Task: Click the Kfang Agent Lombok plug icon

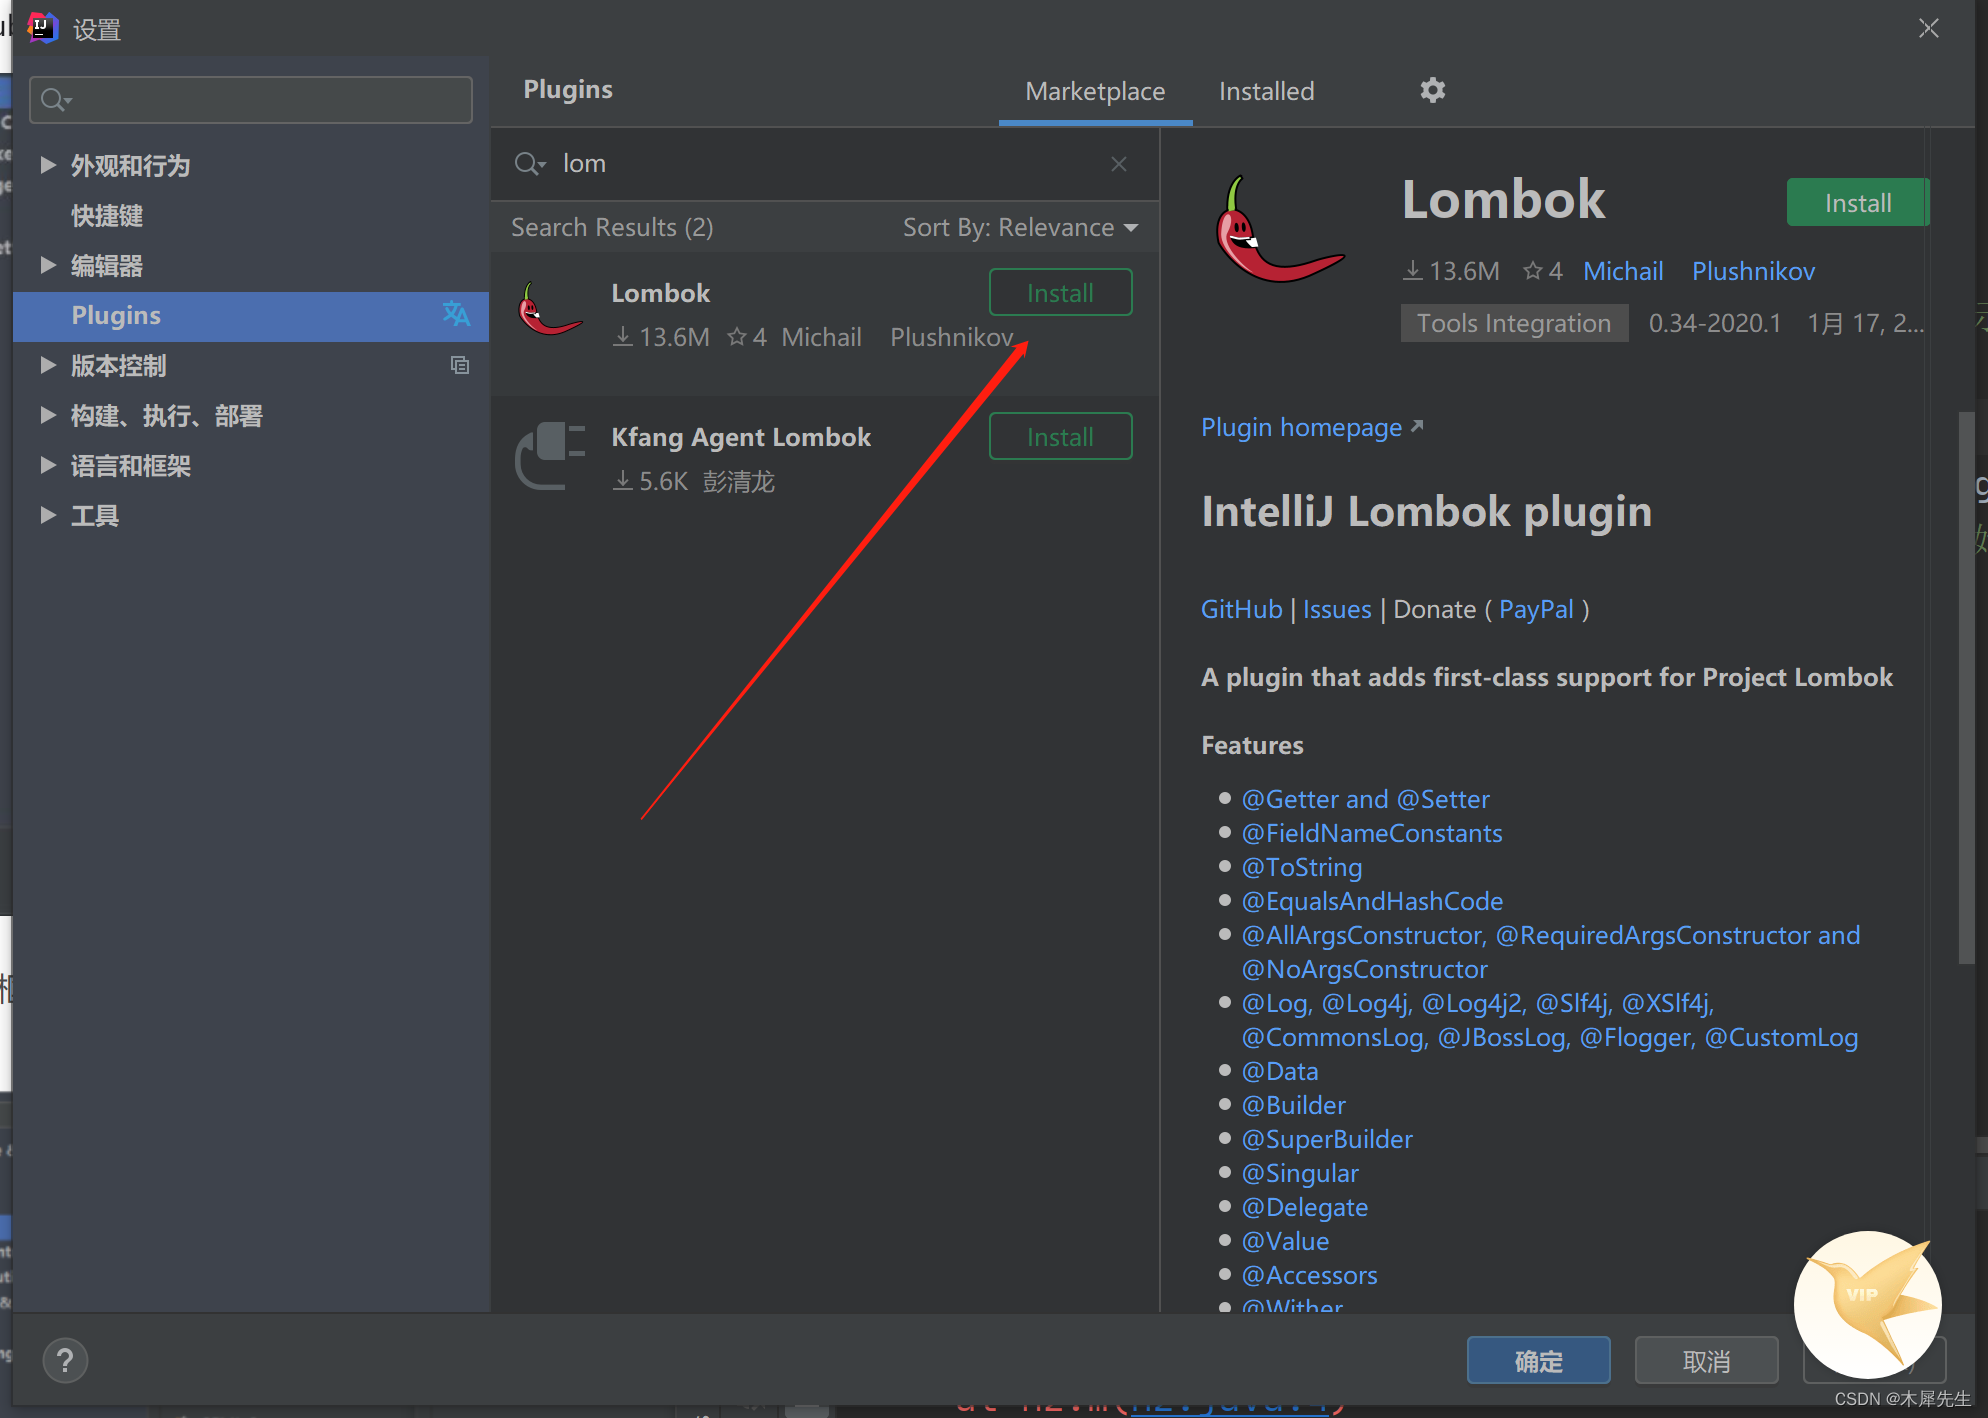Action: click(549, 455)
